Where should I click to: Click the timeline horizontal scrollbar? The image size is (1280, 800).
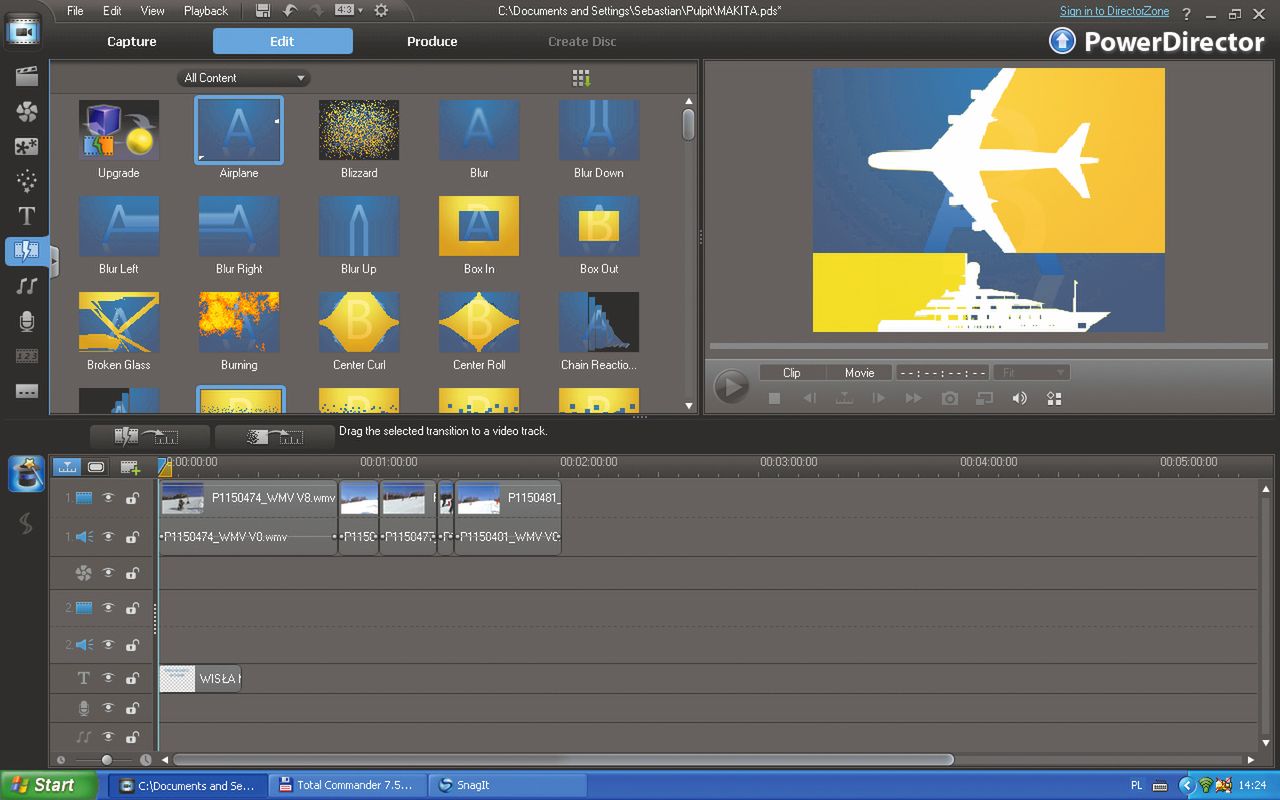point(564,760)
